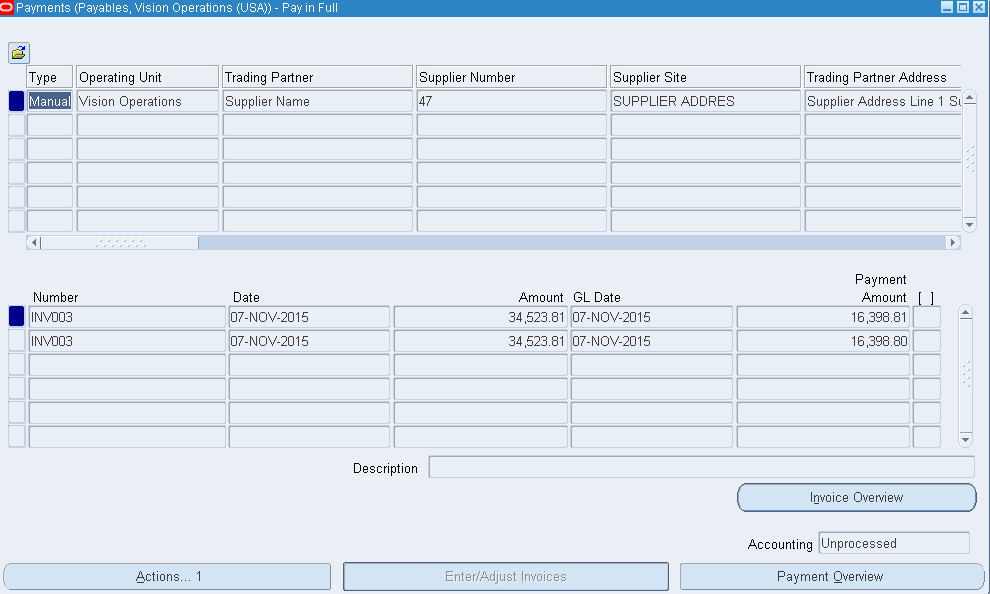Open the Actions... 1 button
990x594 pixels.
(167, 577)
